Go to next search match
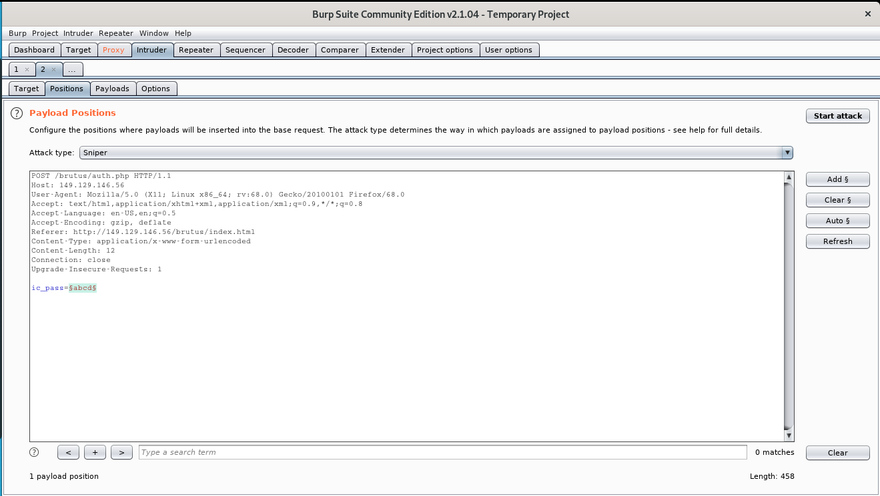This screenshot has width=880, height=496. point(122,452)
